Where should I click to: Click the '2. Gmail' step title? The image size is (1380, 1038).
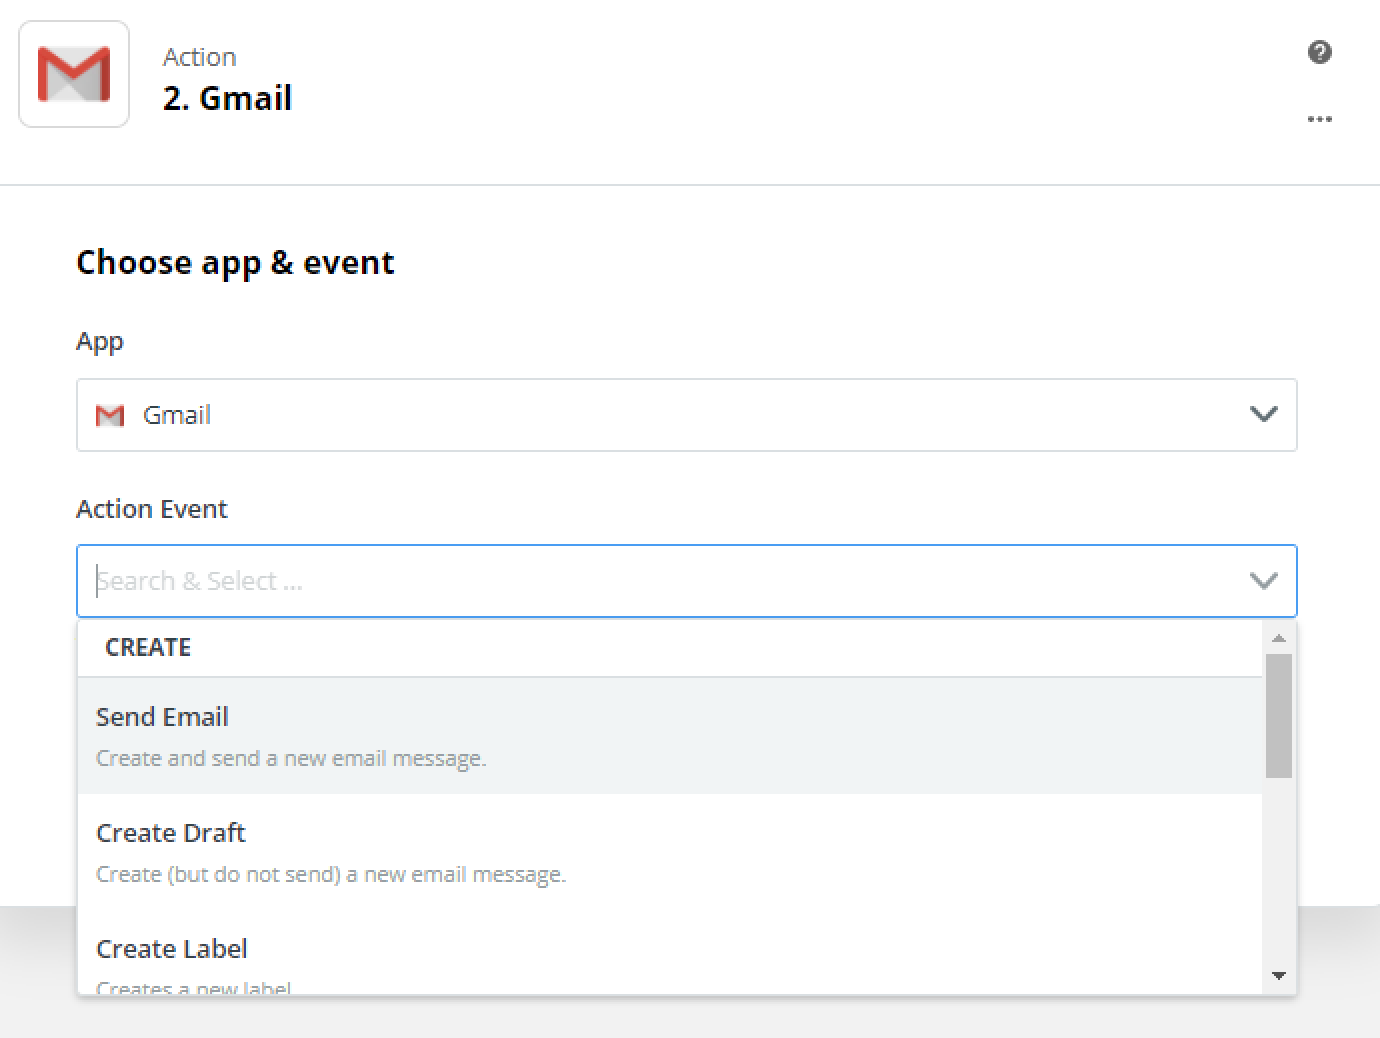(x=227, y=98)
